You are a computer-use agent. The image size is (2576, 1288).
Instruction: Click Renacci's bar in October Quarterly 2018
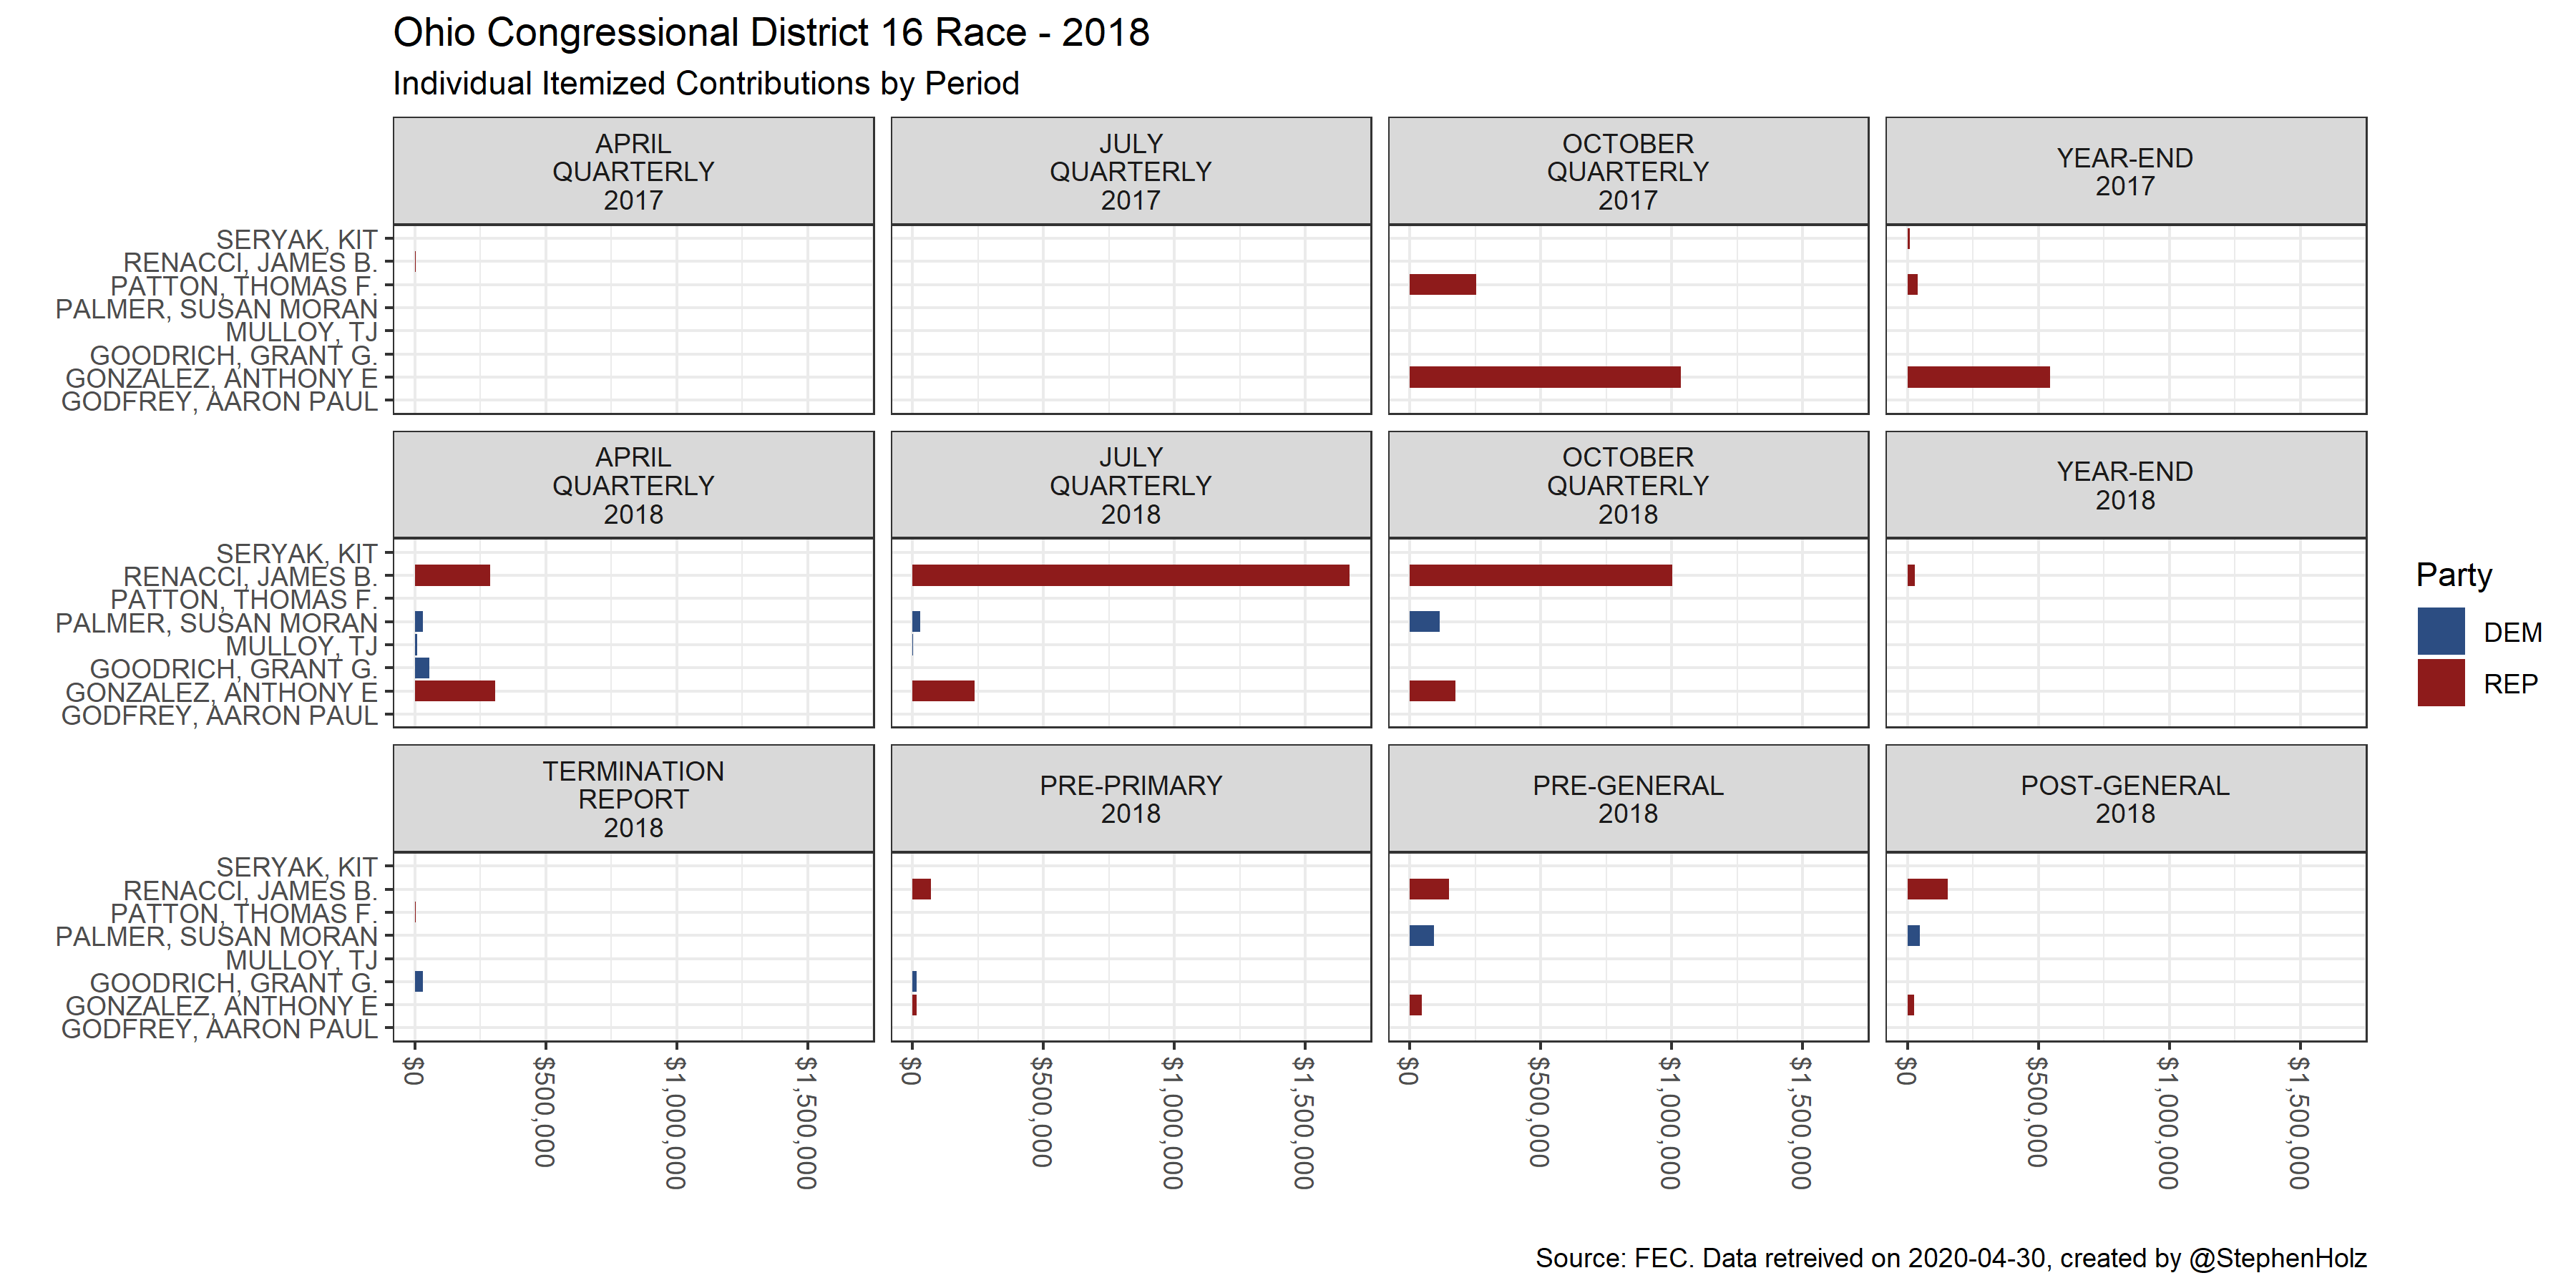click(1540, 575)
